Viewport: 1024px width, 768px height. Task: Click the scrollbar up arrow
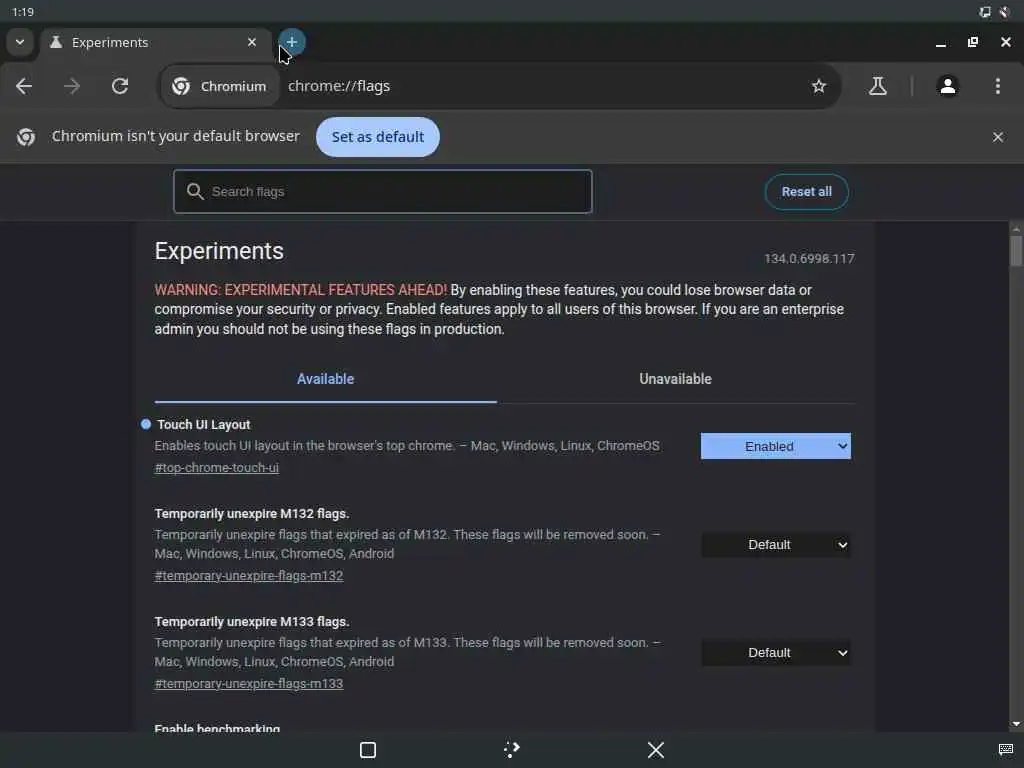pos(1016,229)
